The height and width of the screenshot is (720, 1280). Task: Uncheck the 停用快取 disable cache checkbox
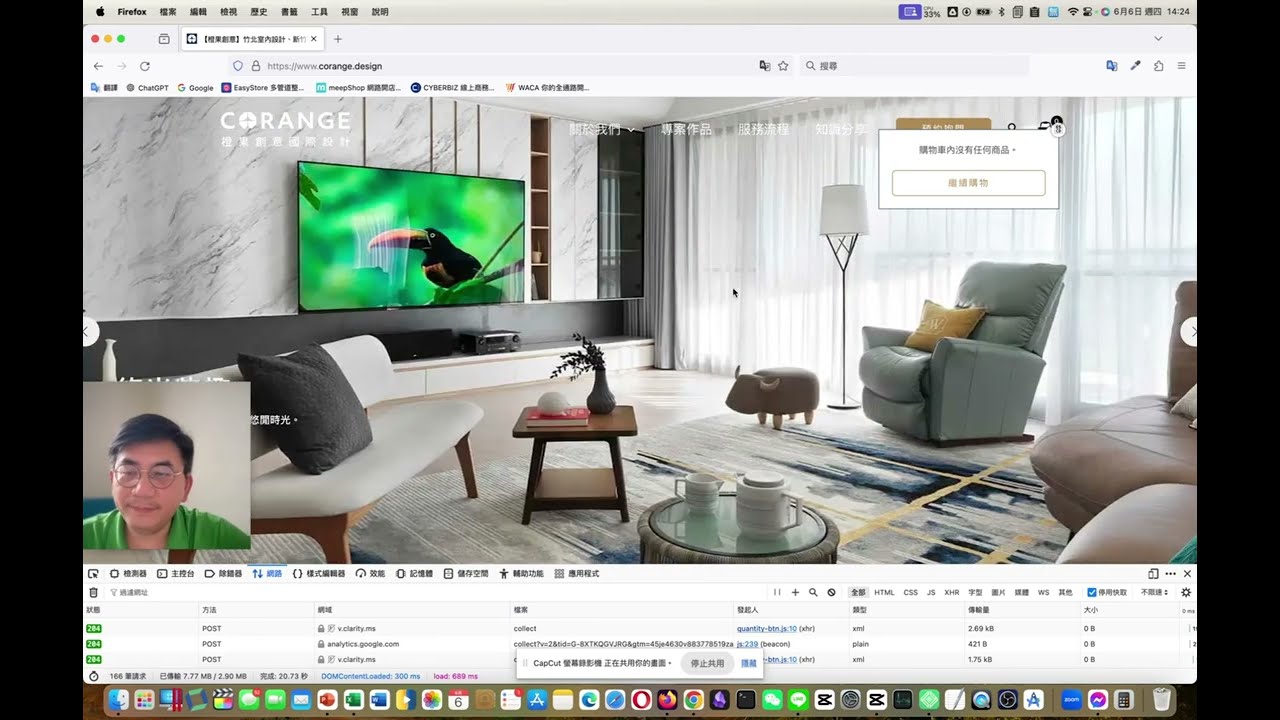pos(1094,592)
